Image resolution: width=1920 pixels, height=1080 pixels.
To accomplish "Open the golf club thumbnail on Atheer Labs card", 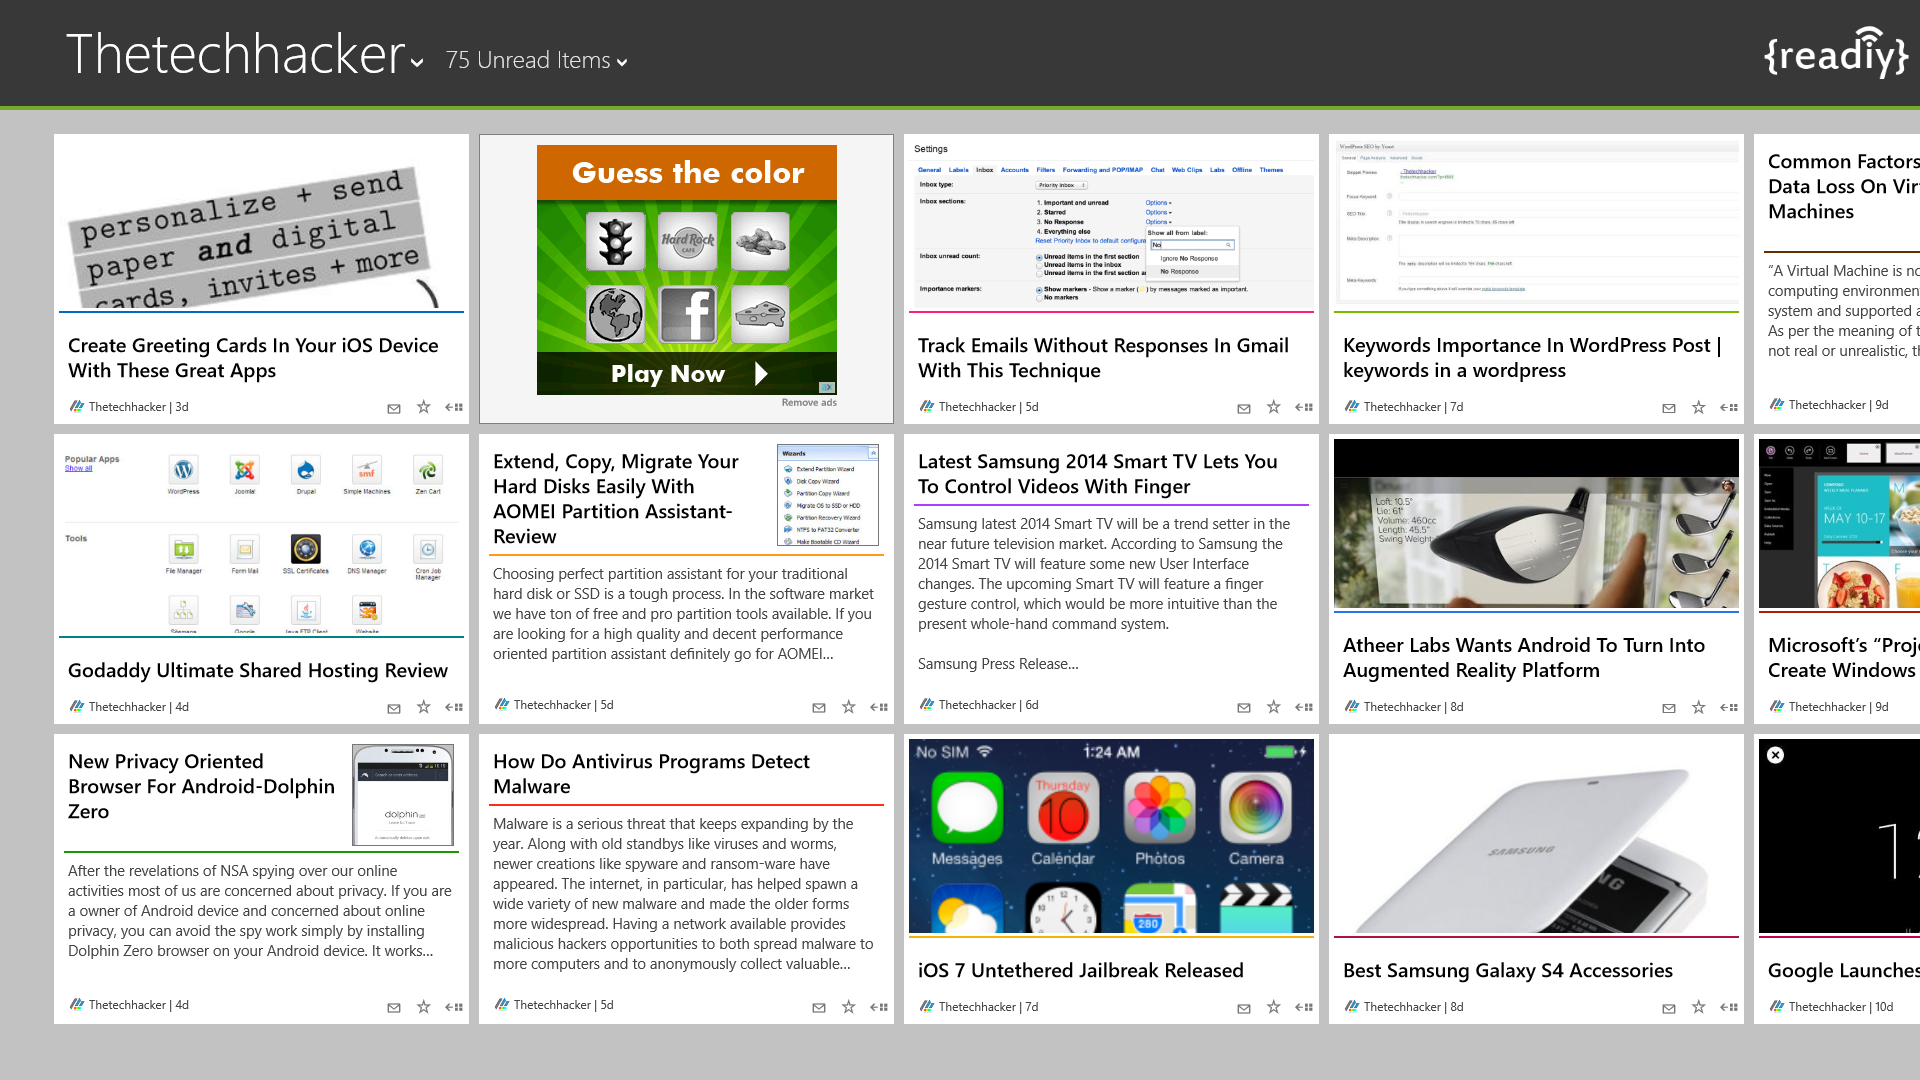I will [1536, 524].
